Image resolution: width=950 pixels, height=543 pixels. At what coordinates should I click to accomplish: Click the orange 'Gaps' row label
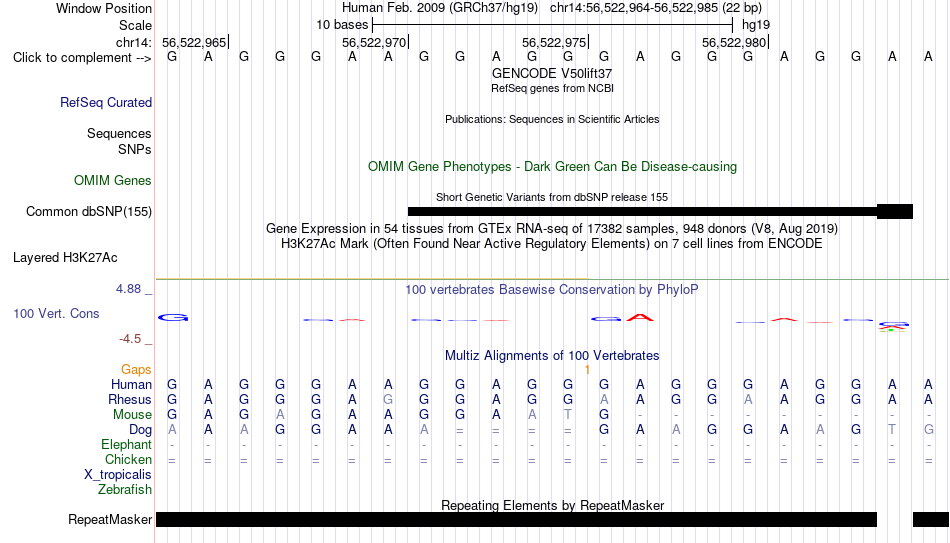click(x=136, y=370)
